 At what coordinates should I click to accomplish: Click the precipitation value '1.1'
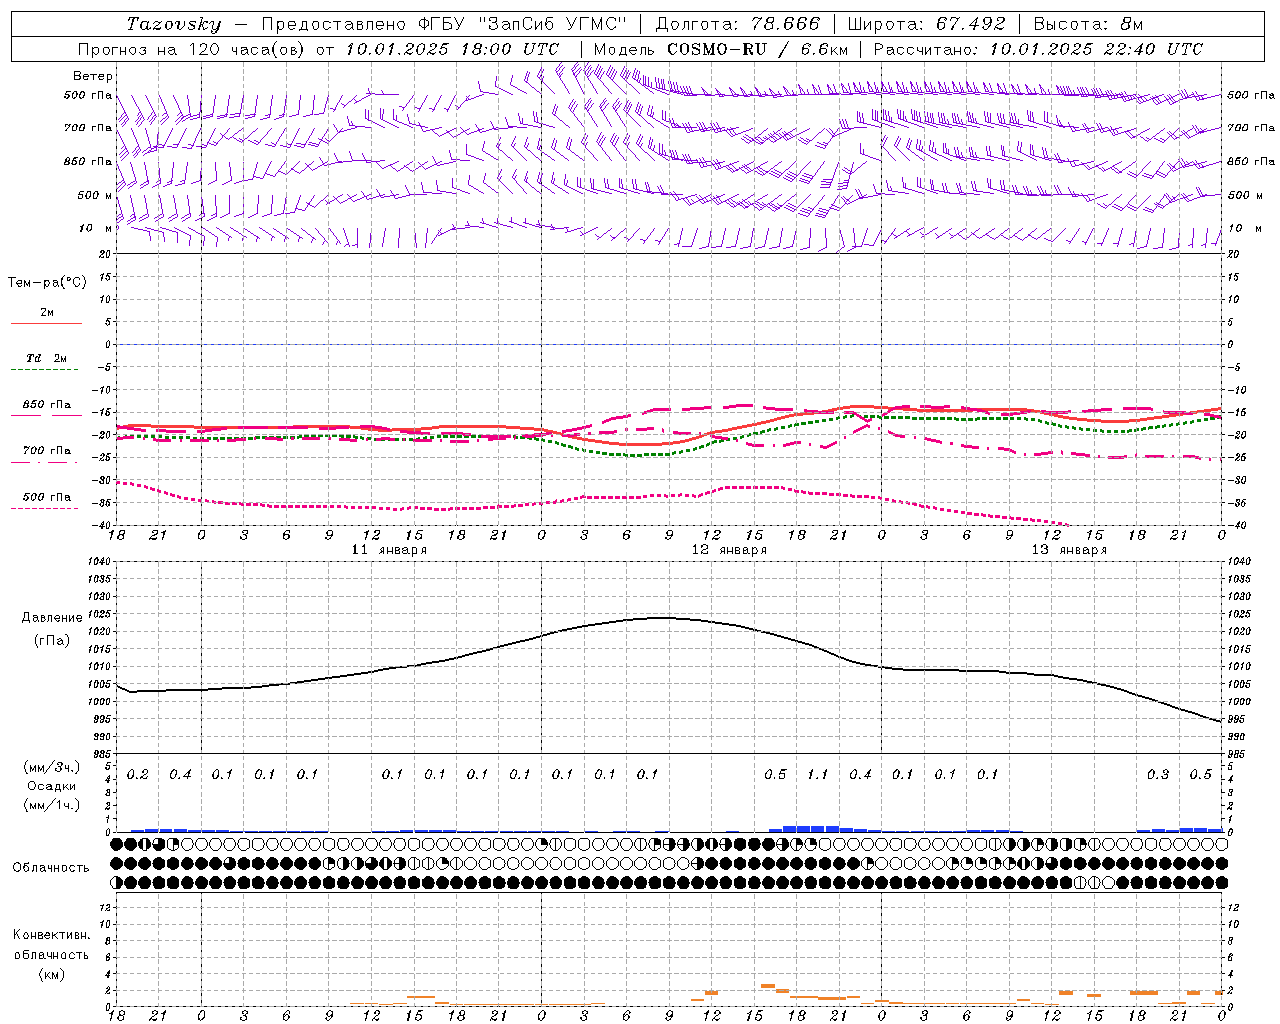coord(818,774)
